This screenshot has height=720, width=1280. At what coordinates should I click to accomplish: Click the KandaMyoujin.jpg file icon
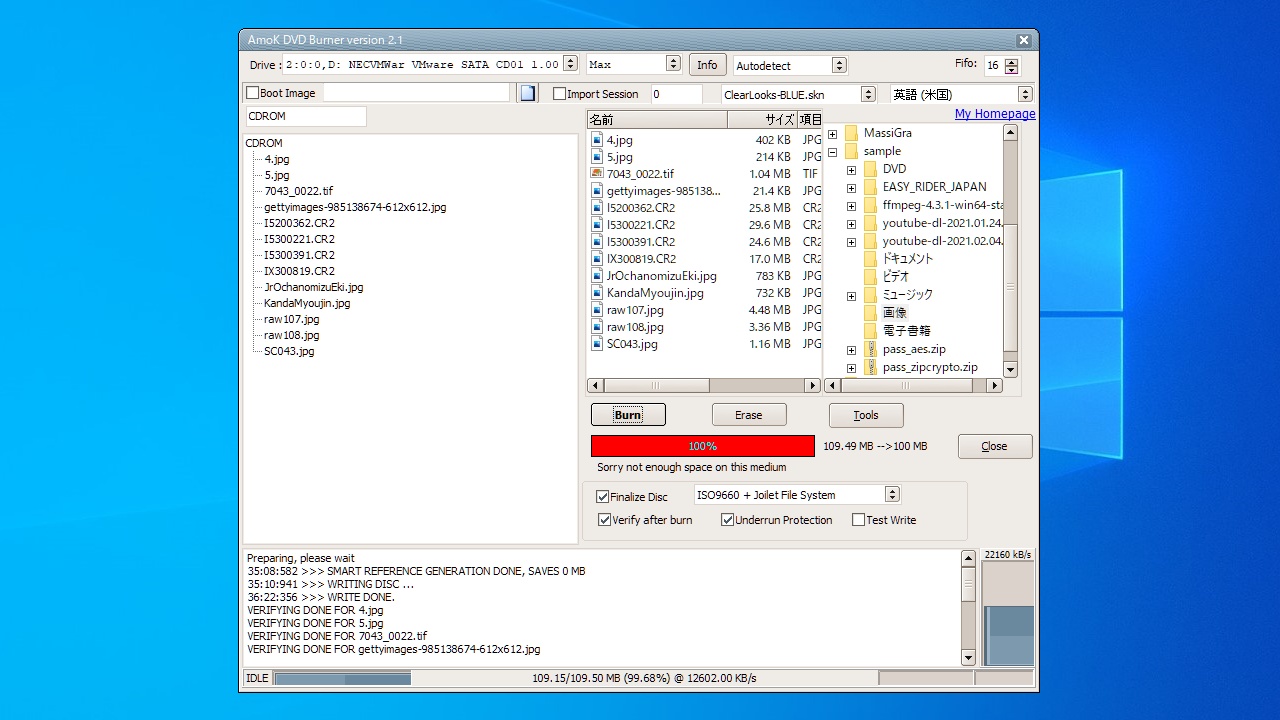pos(597,293)
